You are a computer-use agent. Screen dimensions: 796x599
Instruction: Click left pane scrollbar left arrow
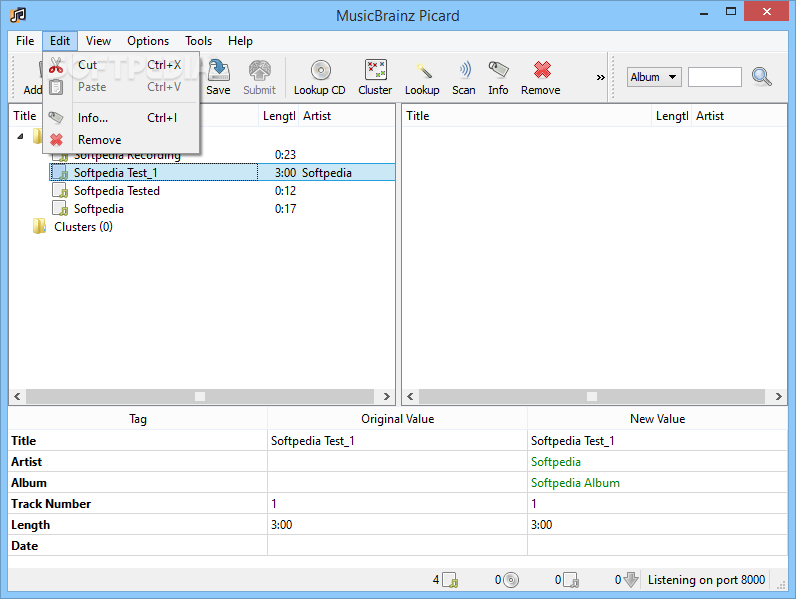point(17,396)
